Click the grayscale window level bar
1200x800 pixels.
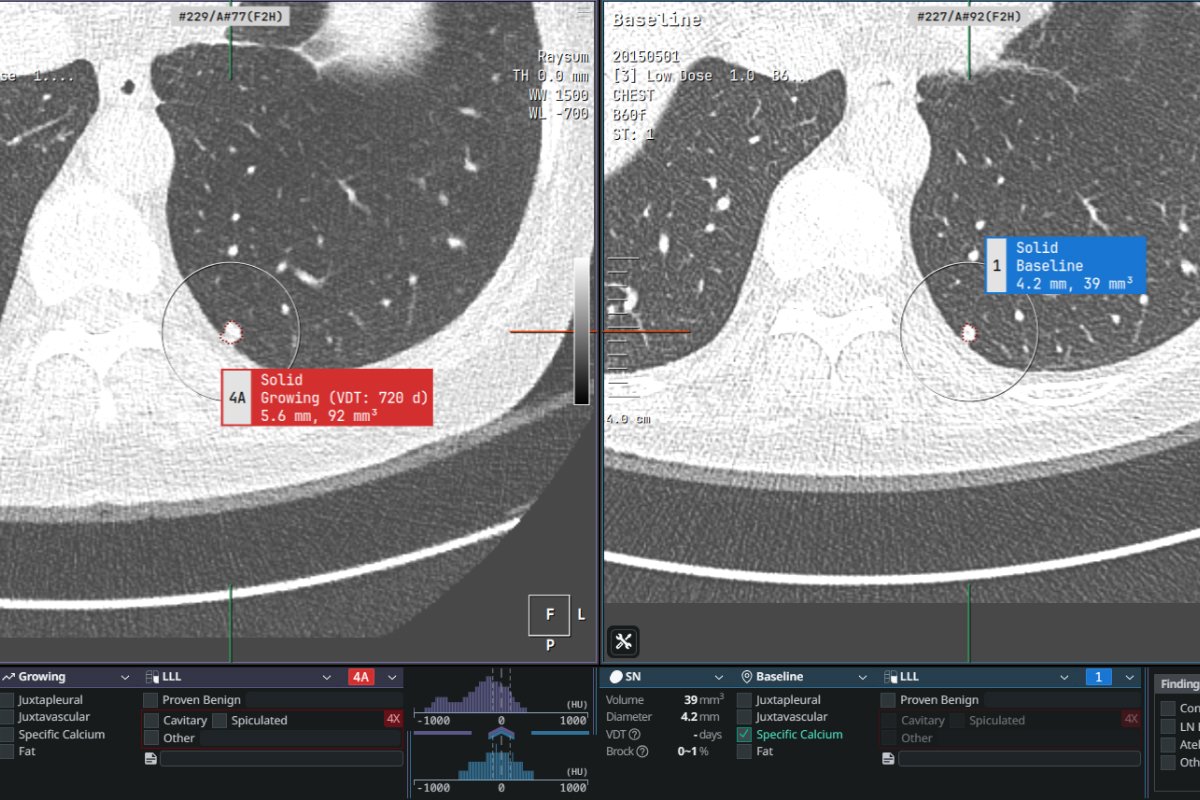581,331
